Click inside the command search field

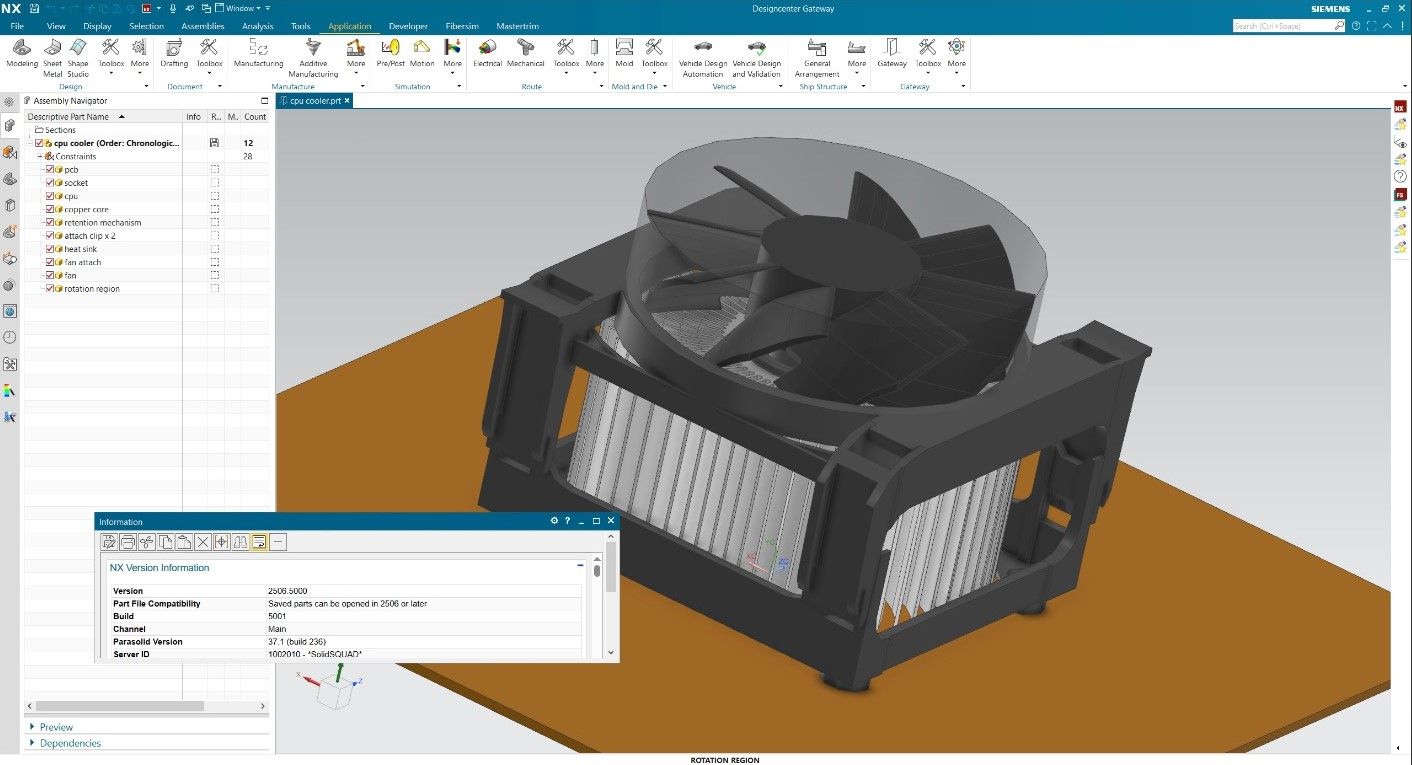(1280, 26)
